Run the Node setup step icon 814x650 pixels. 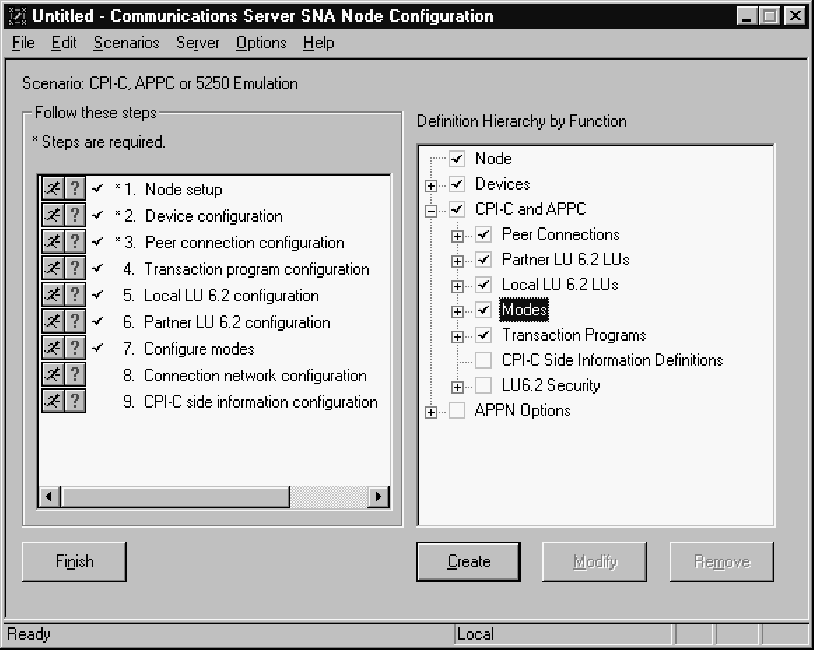[53, 188]
